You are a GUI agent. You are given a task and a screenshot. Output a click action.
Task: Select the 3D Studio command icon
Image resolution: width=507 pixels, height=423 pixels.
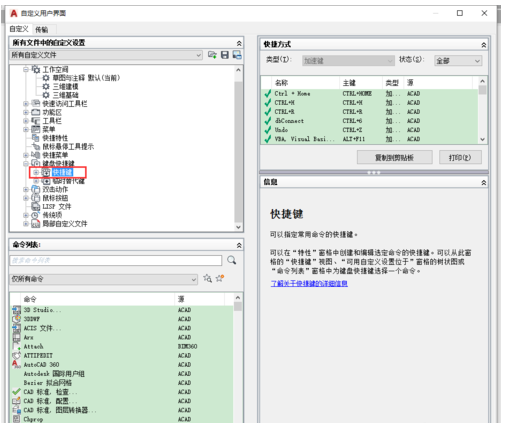click(x=16, y=310)
